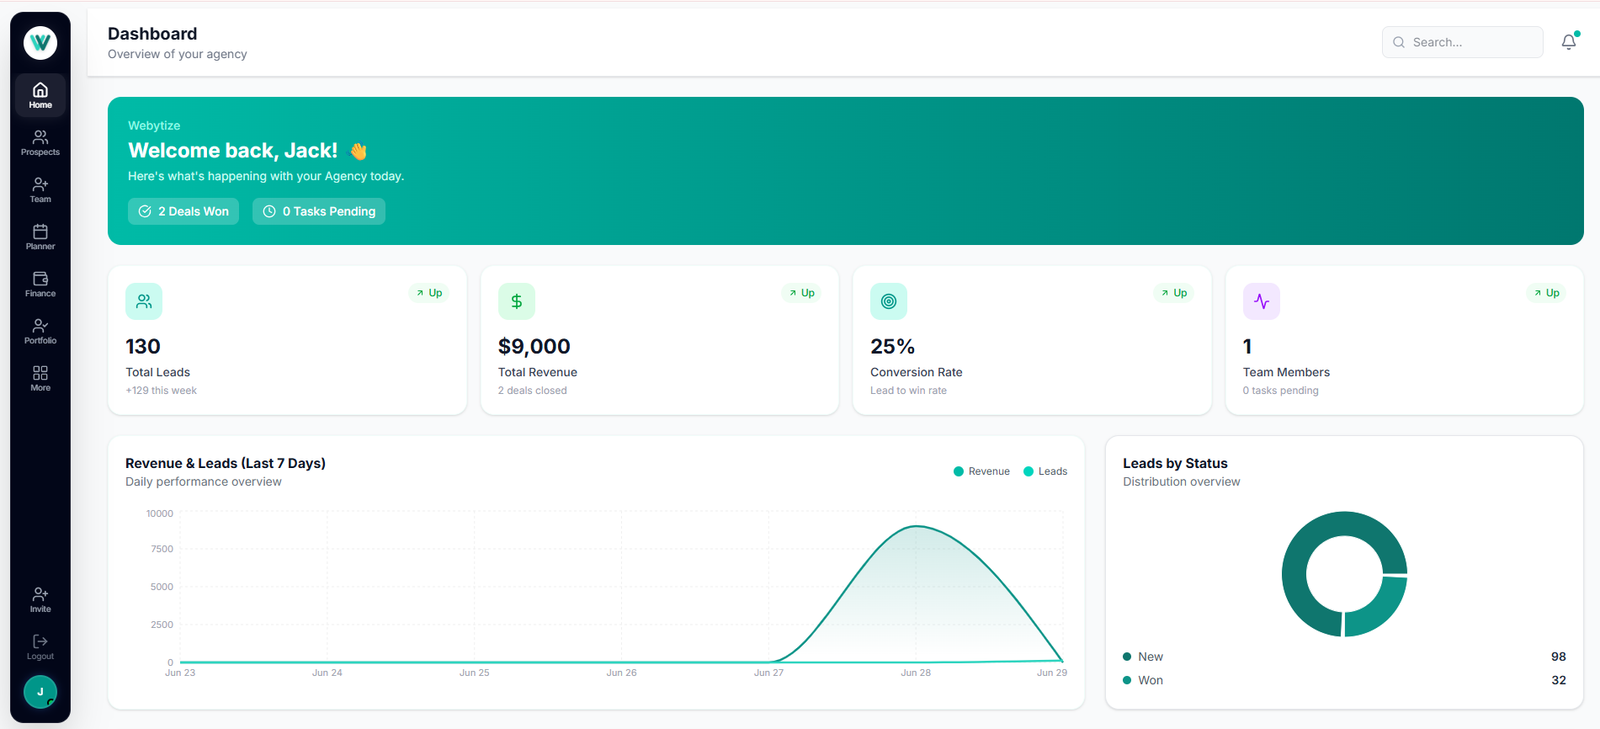Open the Planner calendar icon

[40, 237]
